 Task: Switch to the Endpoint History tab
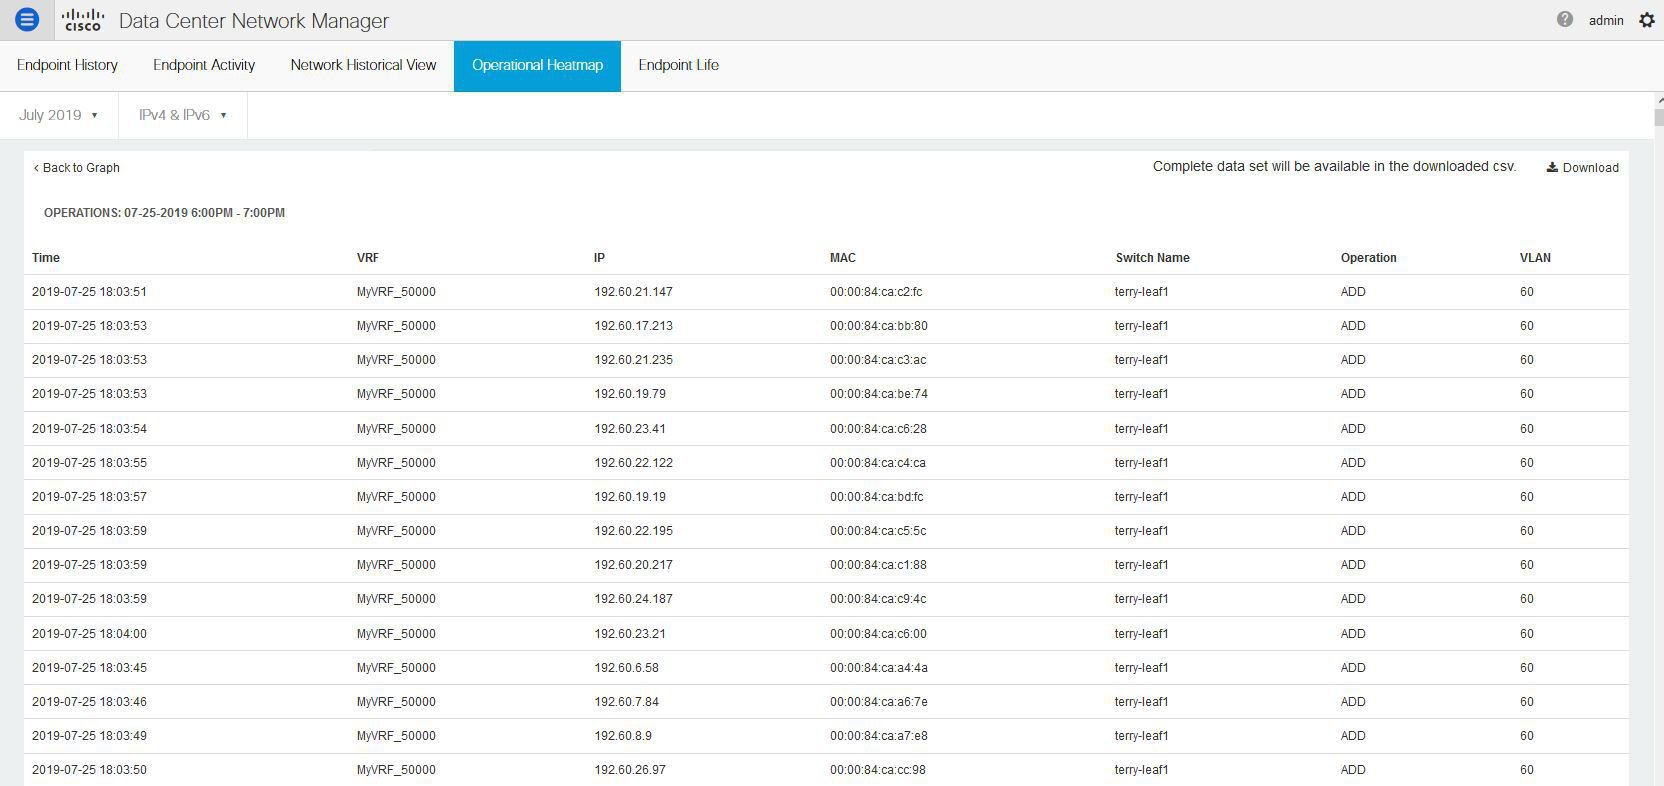pos(67,65)
